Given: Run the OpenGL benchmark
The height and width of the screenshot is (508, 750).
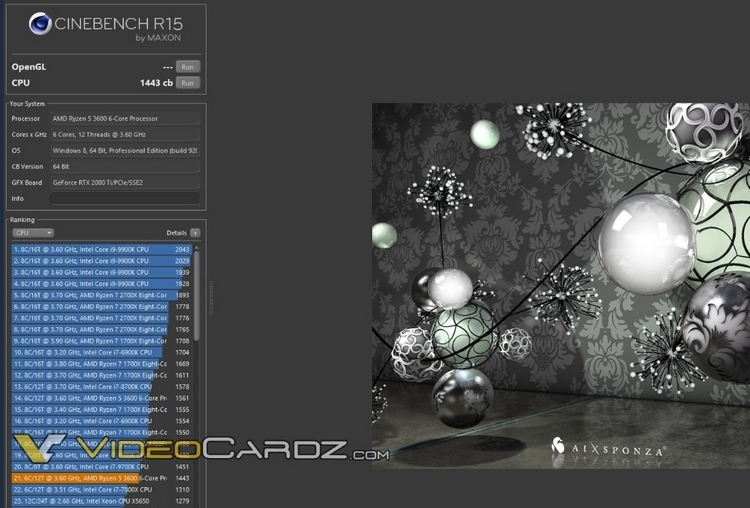Looking at the screenshot, I should [188, 67].
